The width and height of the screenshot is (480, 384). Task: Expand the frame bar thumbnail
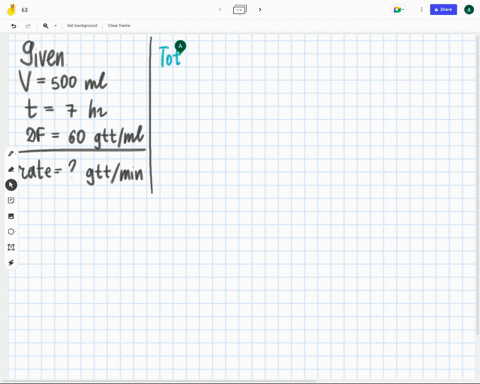coord(240,10)
